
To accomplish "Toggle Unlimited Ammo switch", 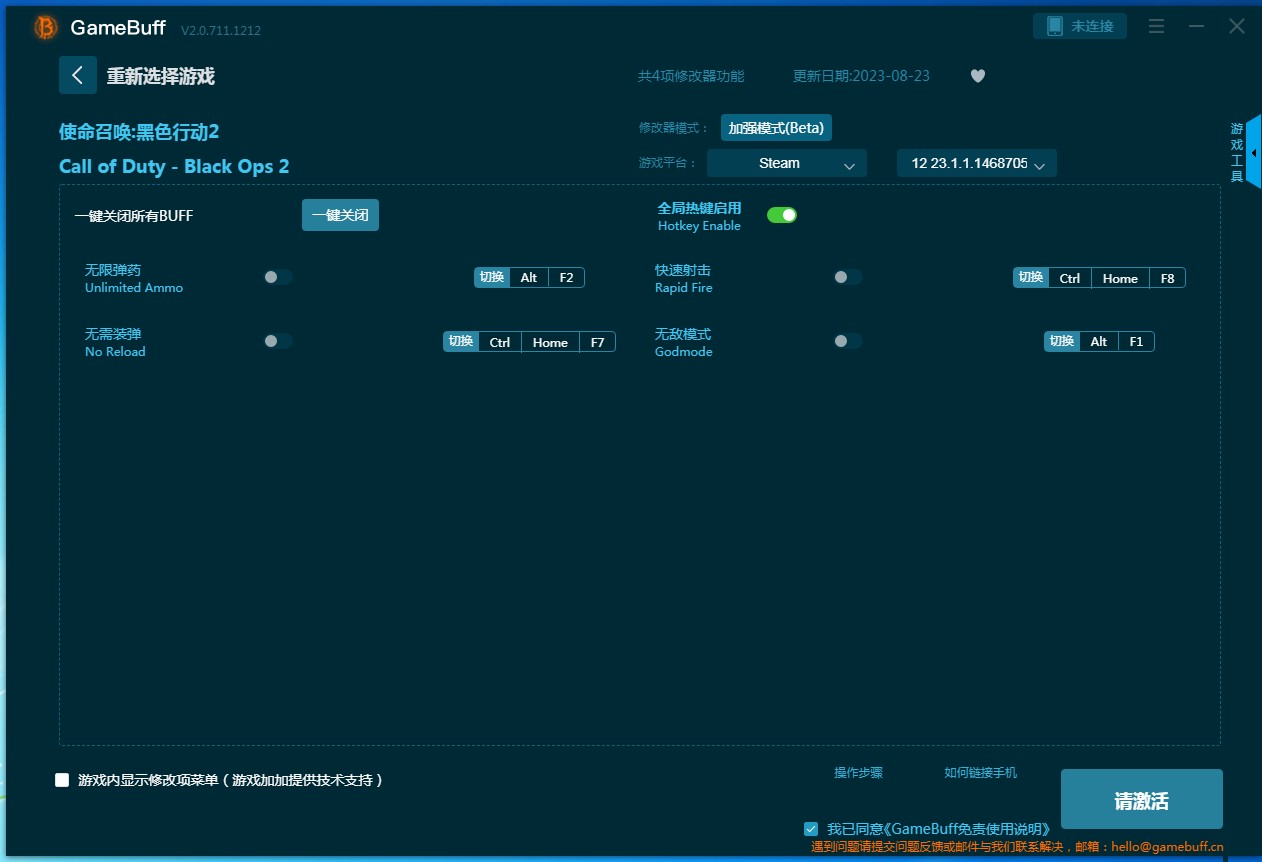I will (x=278, y=277).
